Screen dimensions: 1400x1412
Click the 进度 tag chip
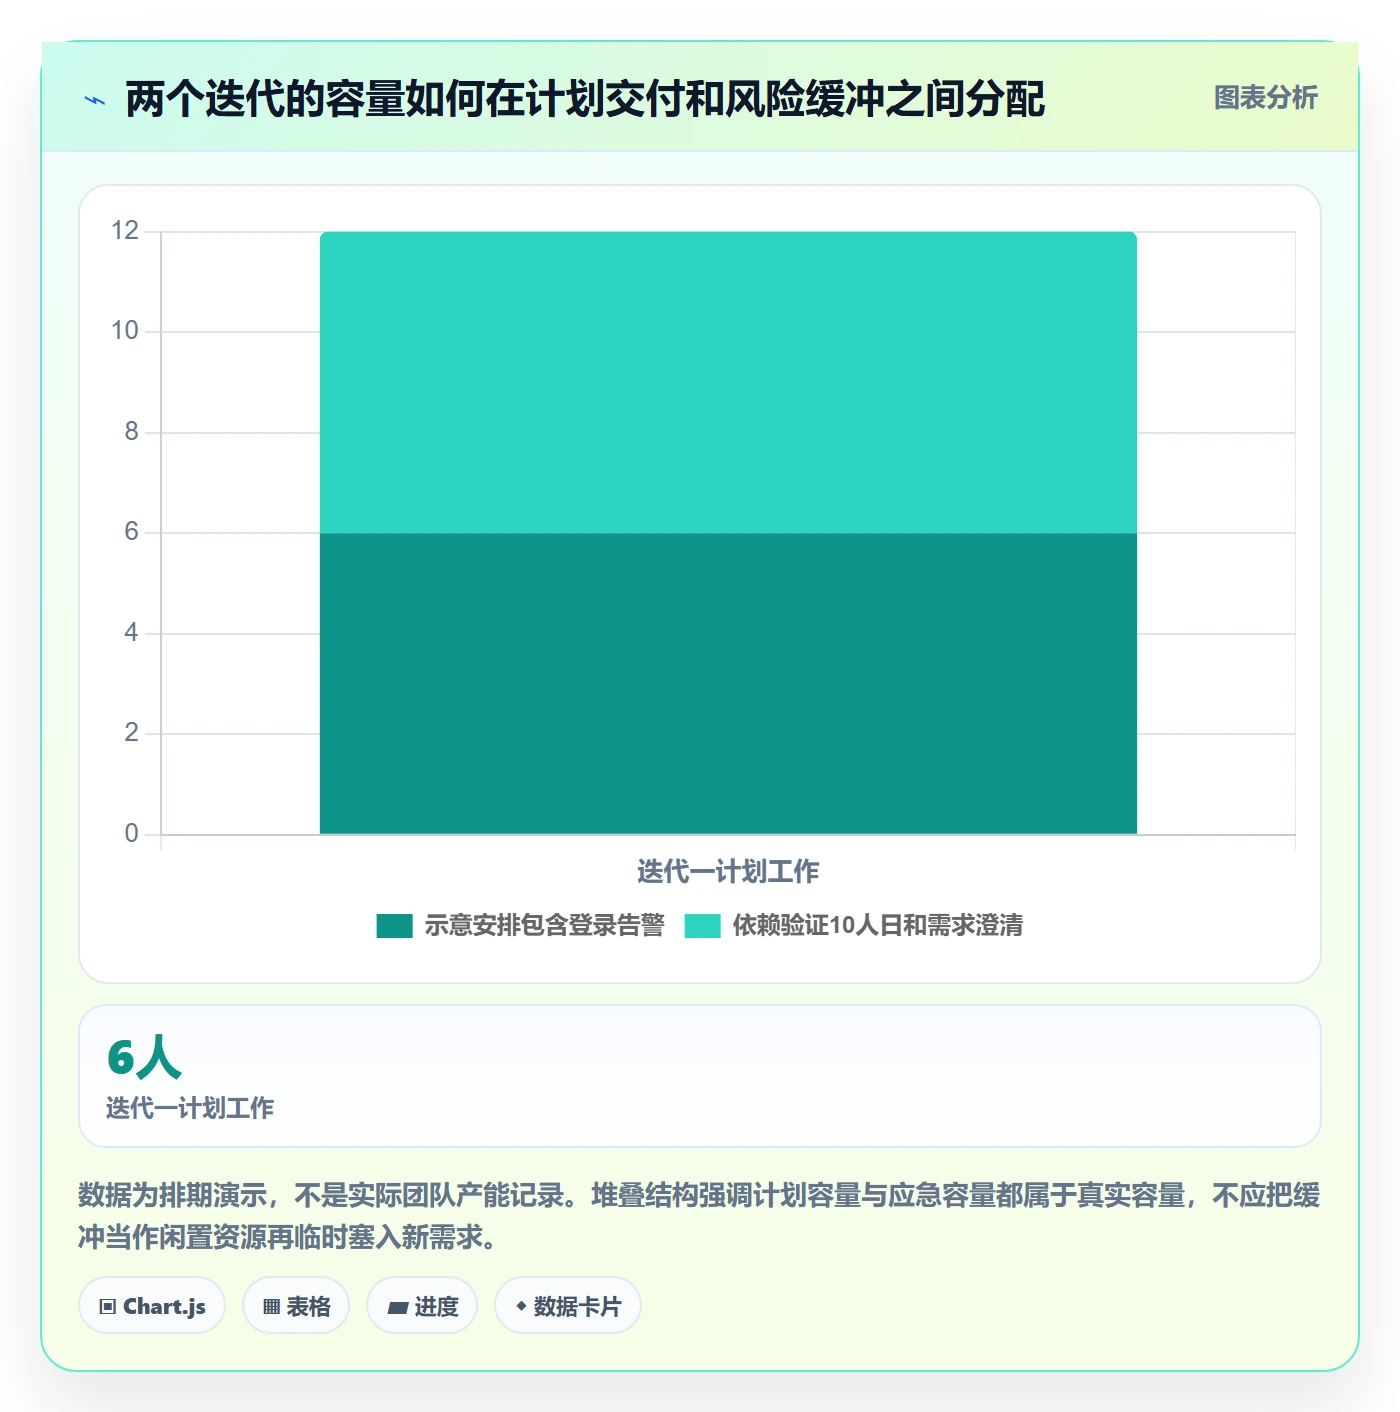click(x=422, y=1306)
